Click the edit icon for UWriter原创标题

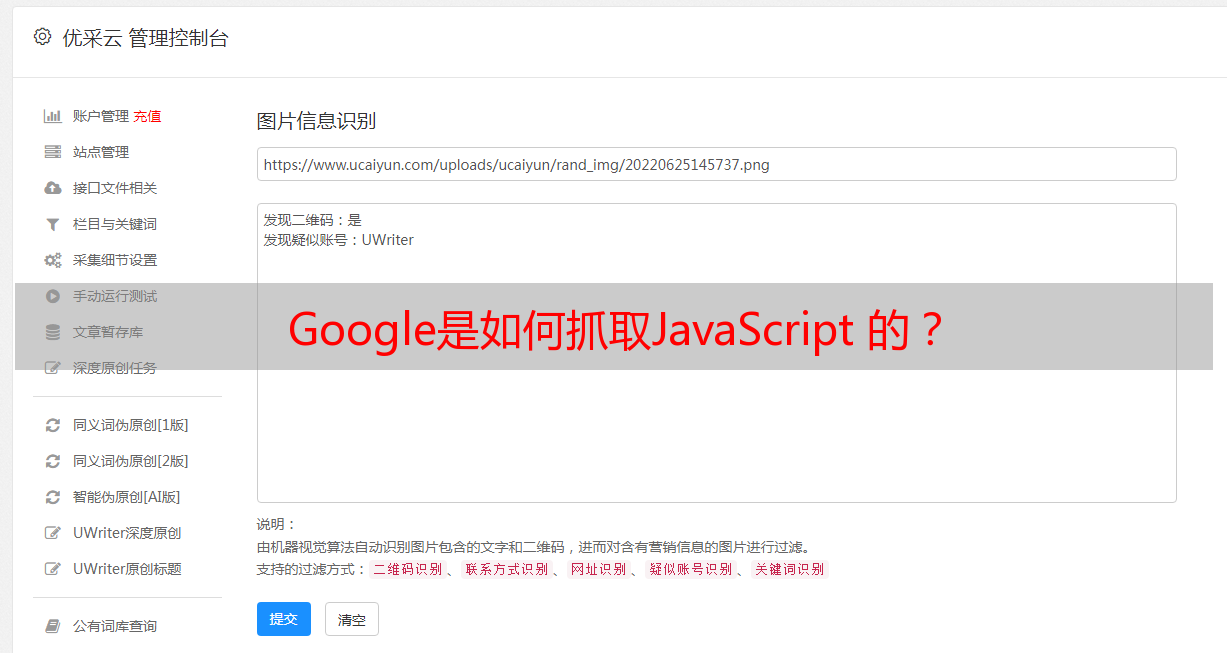tap(53, 569)
